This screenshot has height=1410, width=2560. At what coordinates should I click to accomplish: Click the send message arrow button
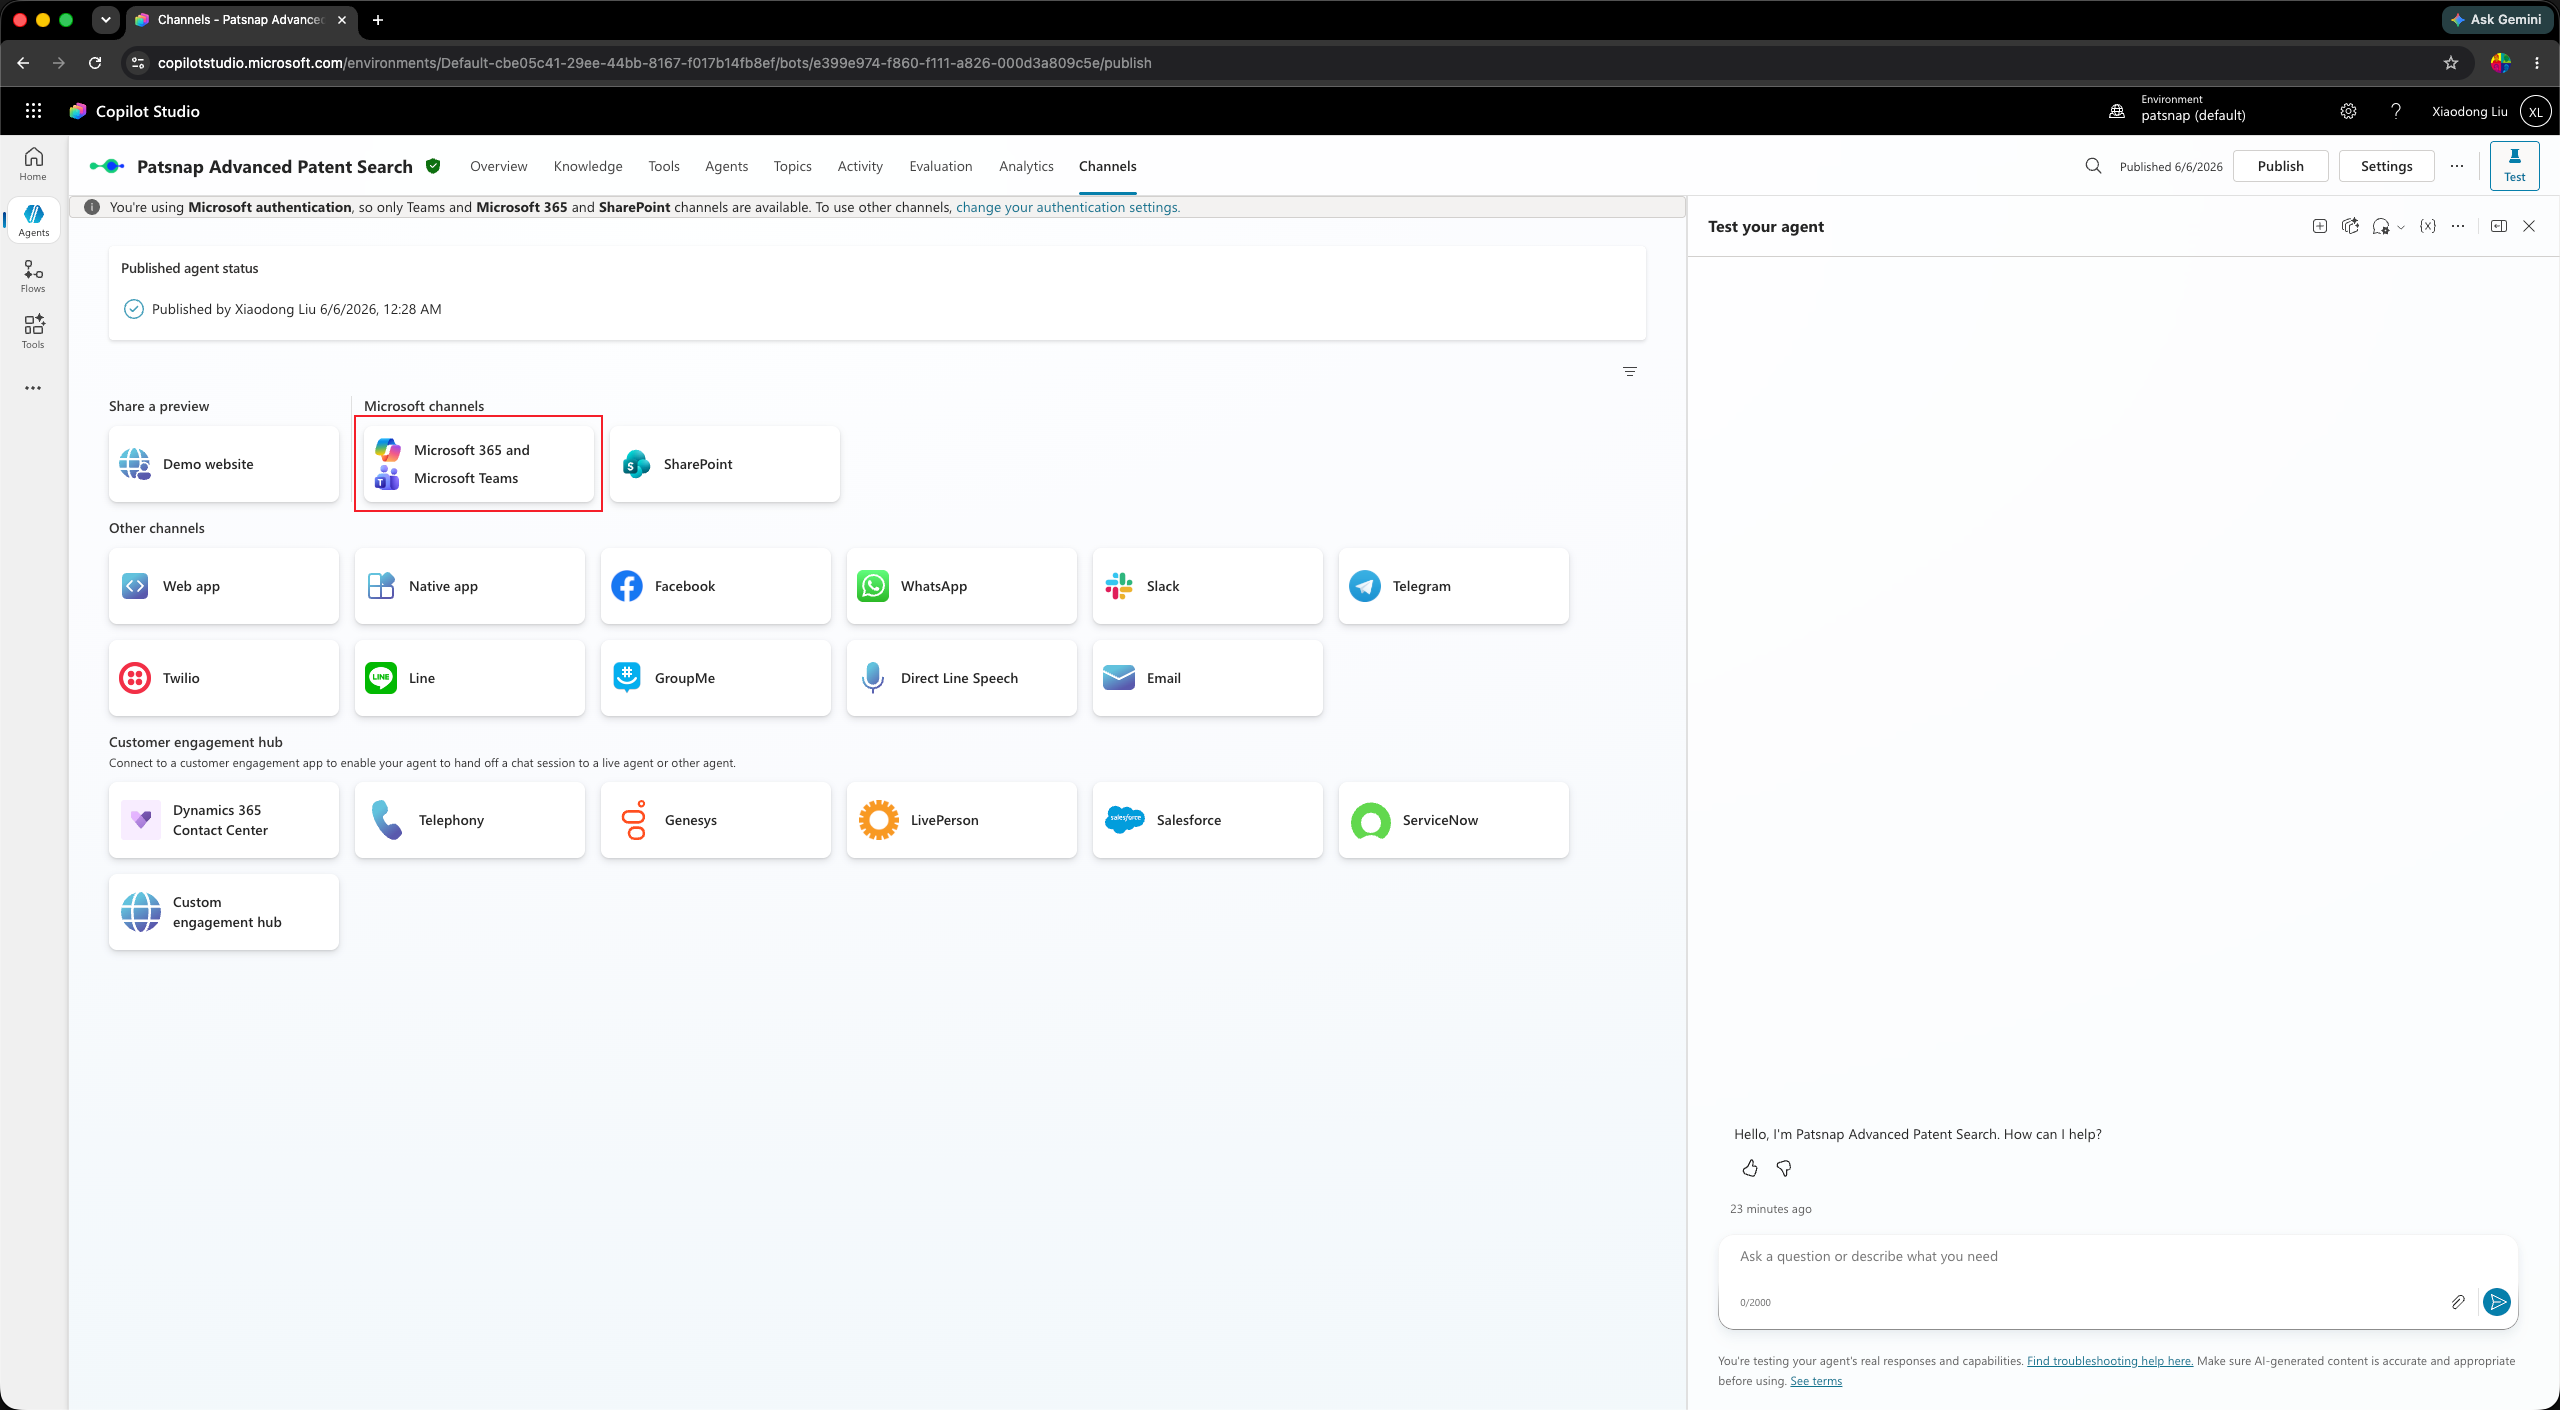2497,1302
